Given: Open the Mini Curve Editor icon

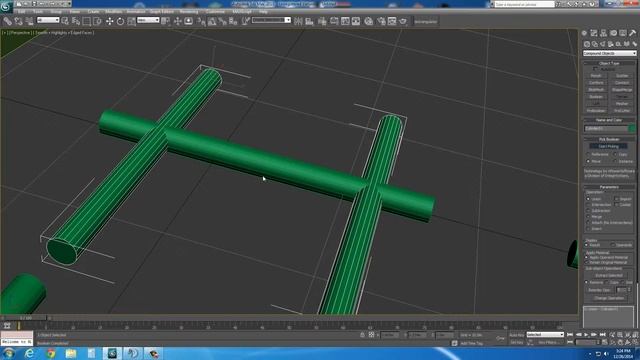Looking at the screenshot, I should click(7, 325).
